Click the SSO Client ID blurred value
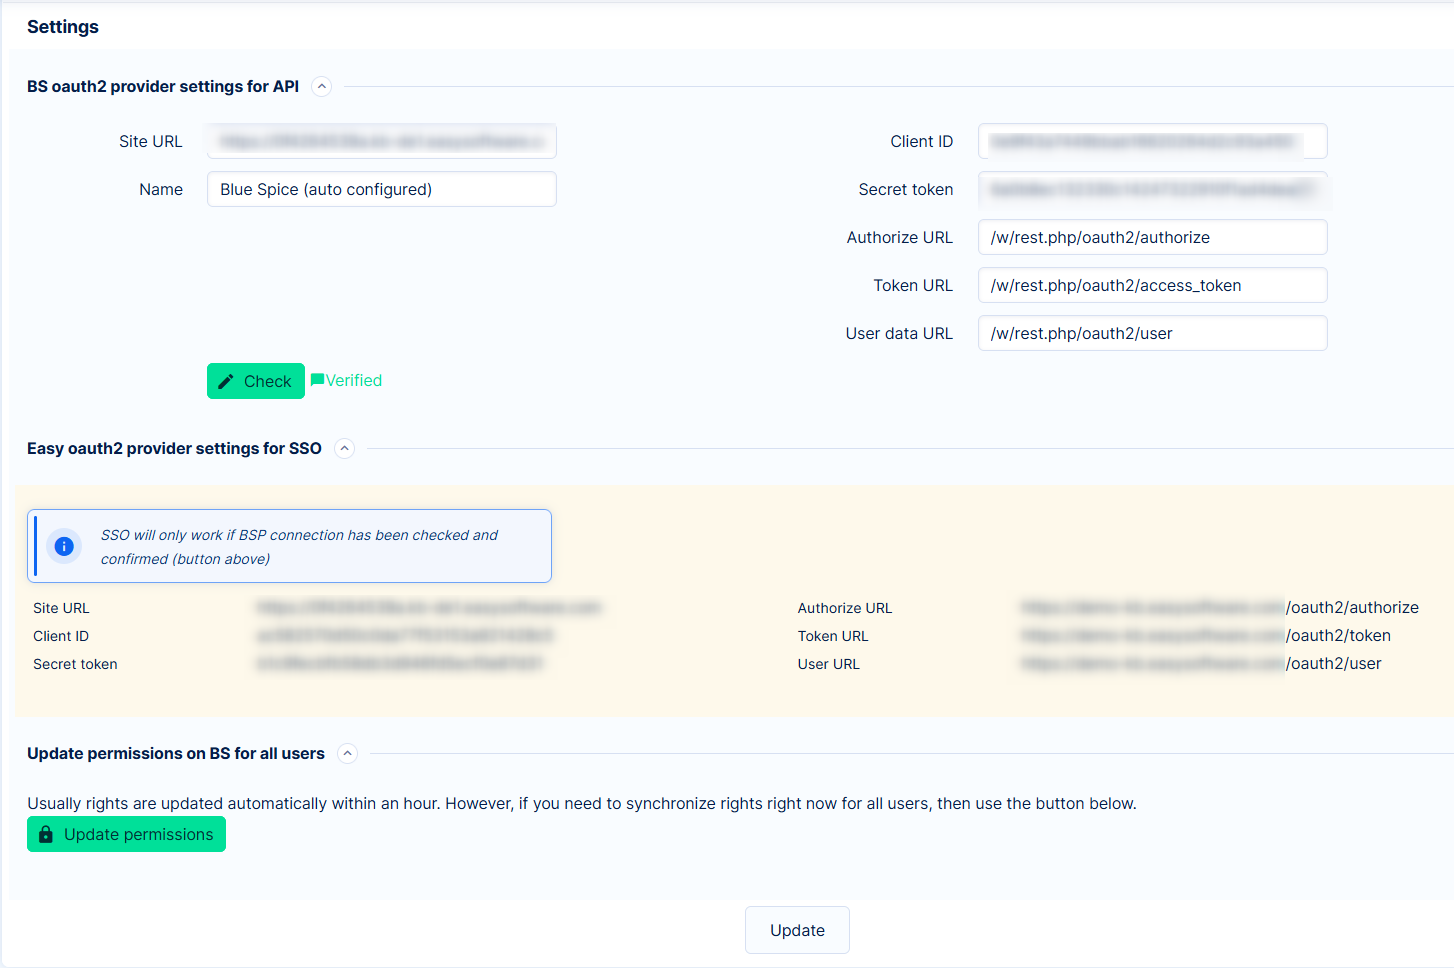The image size is (1454, 968). pos(405,635)
